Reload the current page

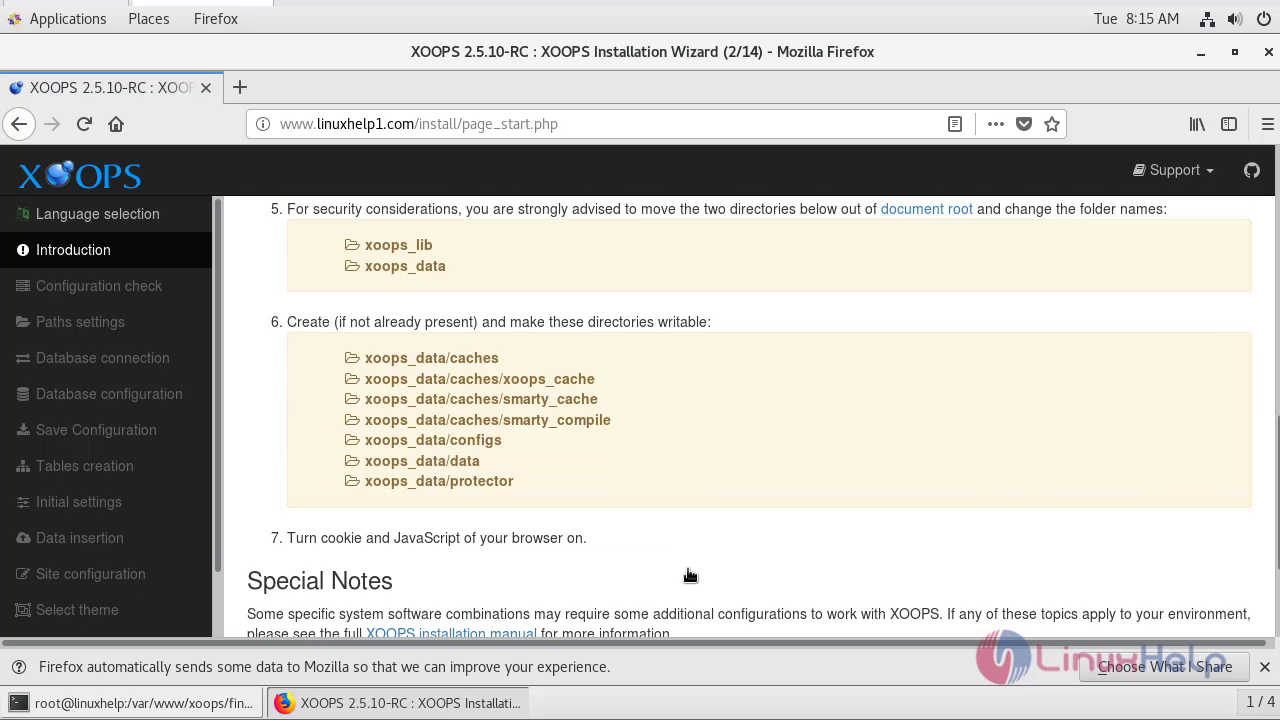pyautogui.click(x=84, y=124)
